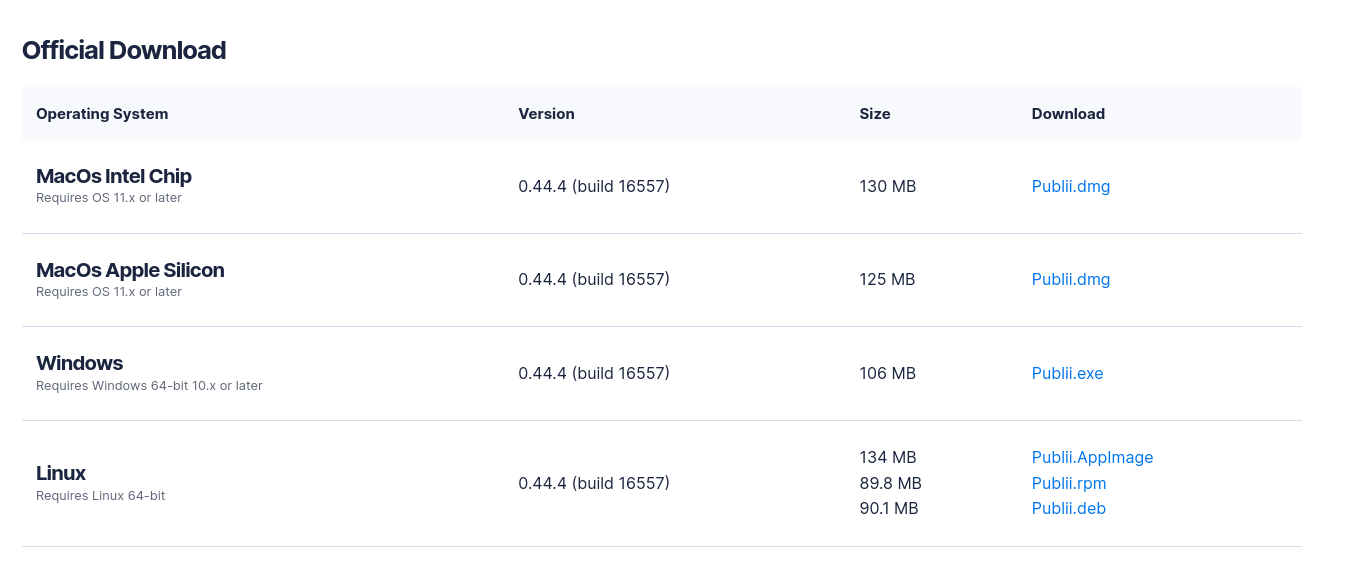Click the Linux row title
This screenshot has width=1370, height=574.
point(61,473)
